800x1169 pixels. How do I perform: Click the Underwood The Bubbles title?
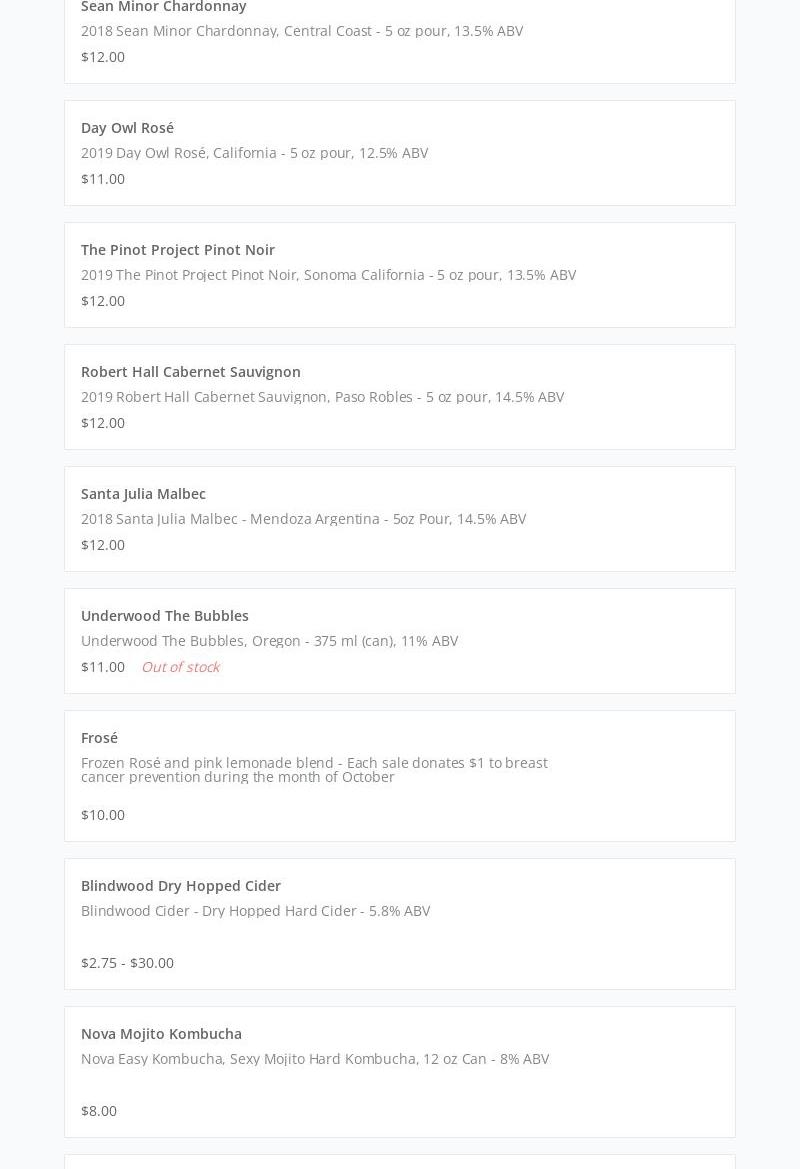click(164, 615)
